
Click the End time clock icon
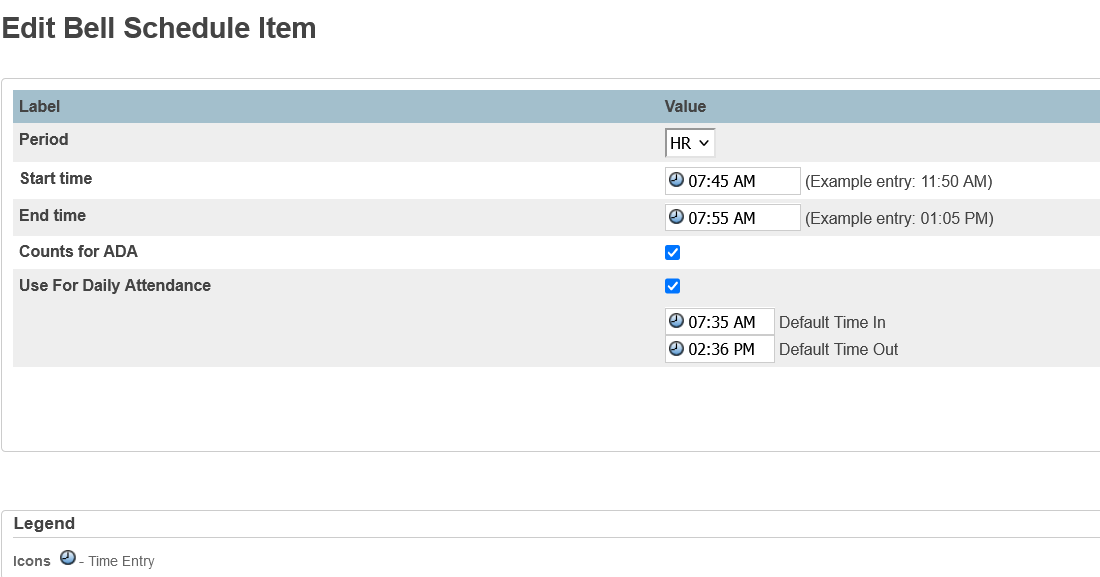click(x=677, y=217)
